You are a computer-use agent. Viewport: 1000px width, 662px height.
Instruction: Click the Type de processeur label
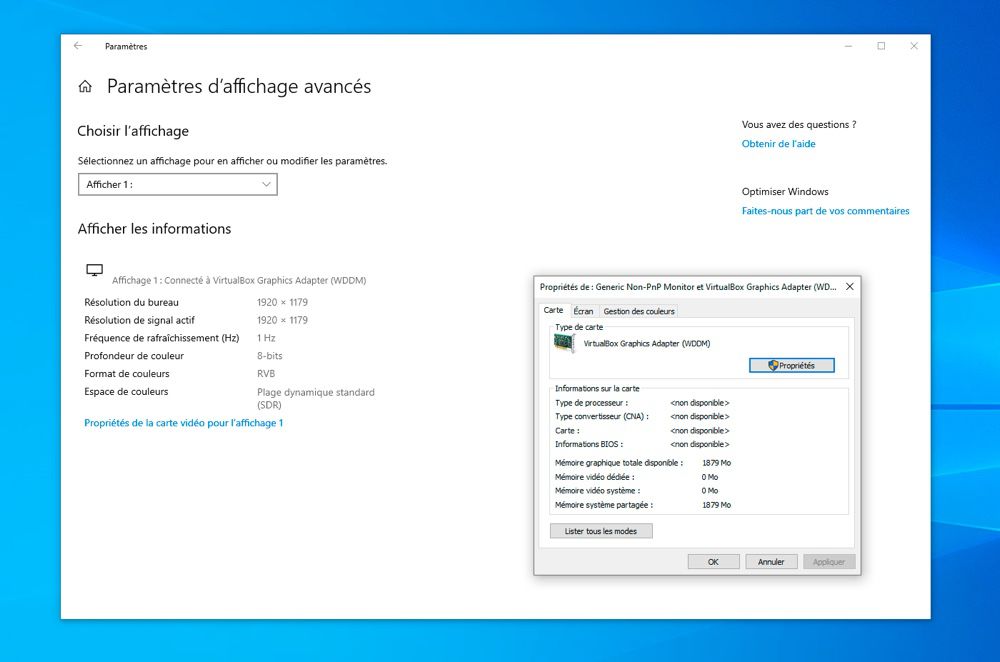pos(591,403)
